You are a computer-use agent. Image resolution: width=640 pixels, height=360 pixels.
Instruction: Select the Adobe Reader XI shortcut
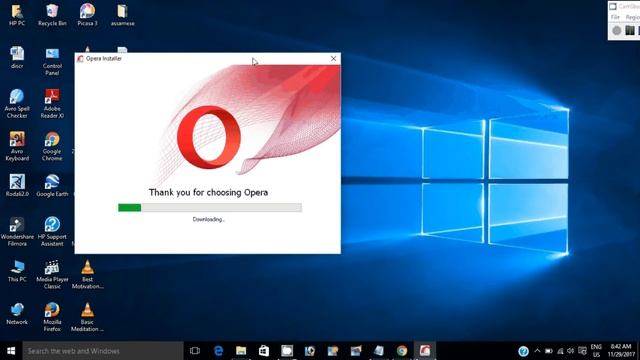[x=52, y=104]
